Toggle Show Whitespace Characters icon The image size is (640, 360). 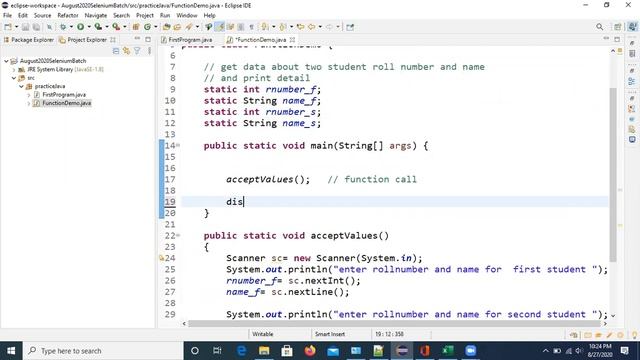pos(251,27)
